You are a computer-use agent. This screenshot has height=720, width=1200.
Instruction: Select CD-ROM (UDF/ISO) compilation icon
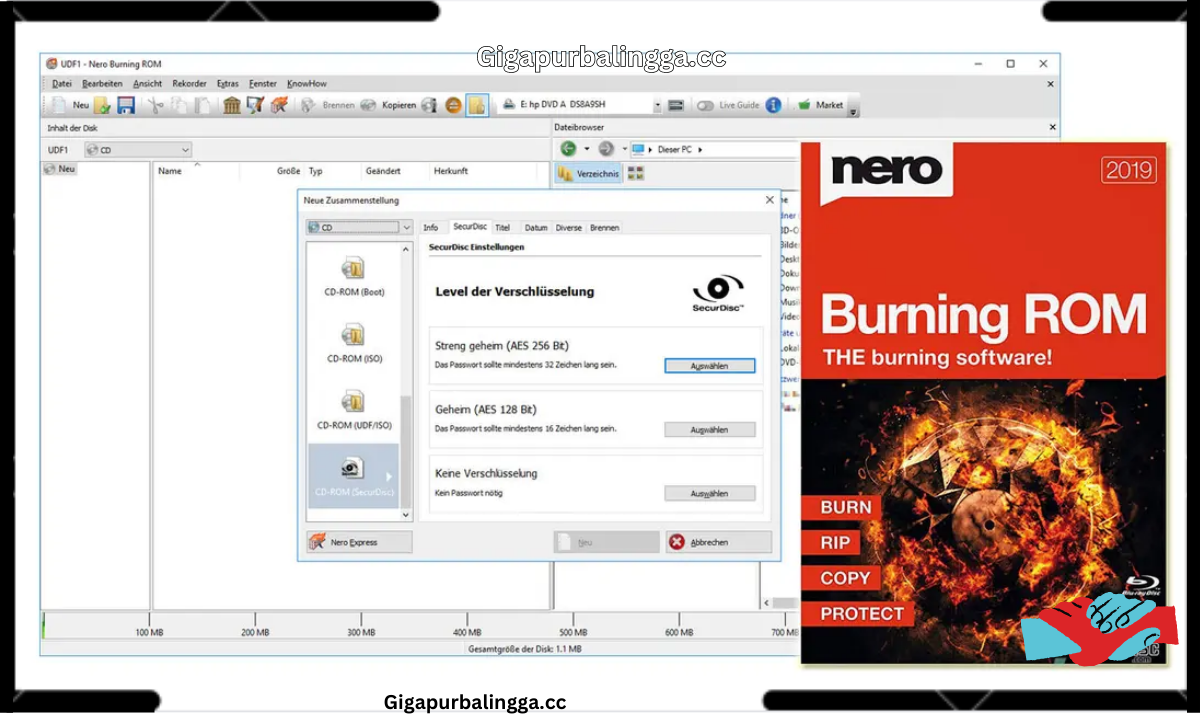coord(352,401)
